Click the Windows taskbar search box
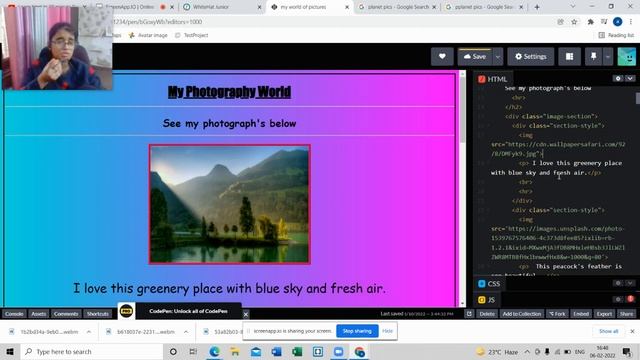Screen dimensions: 640x360 click(x=92, y=351)
